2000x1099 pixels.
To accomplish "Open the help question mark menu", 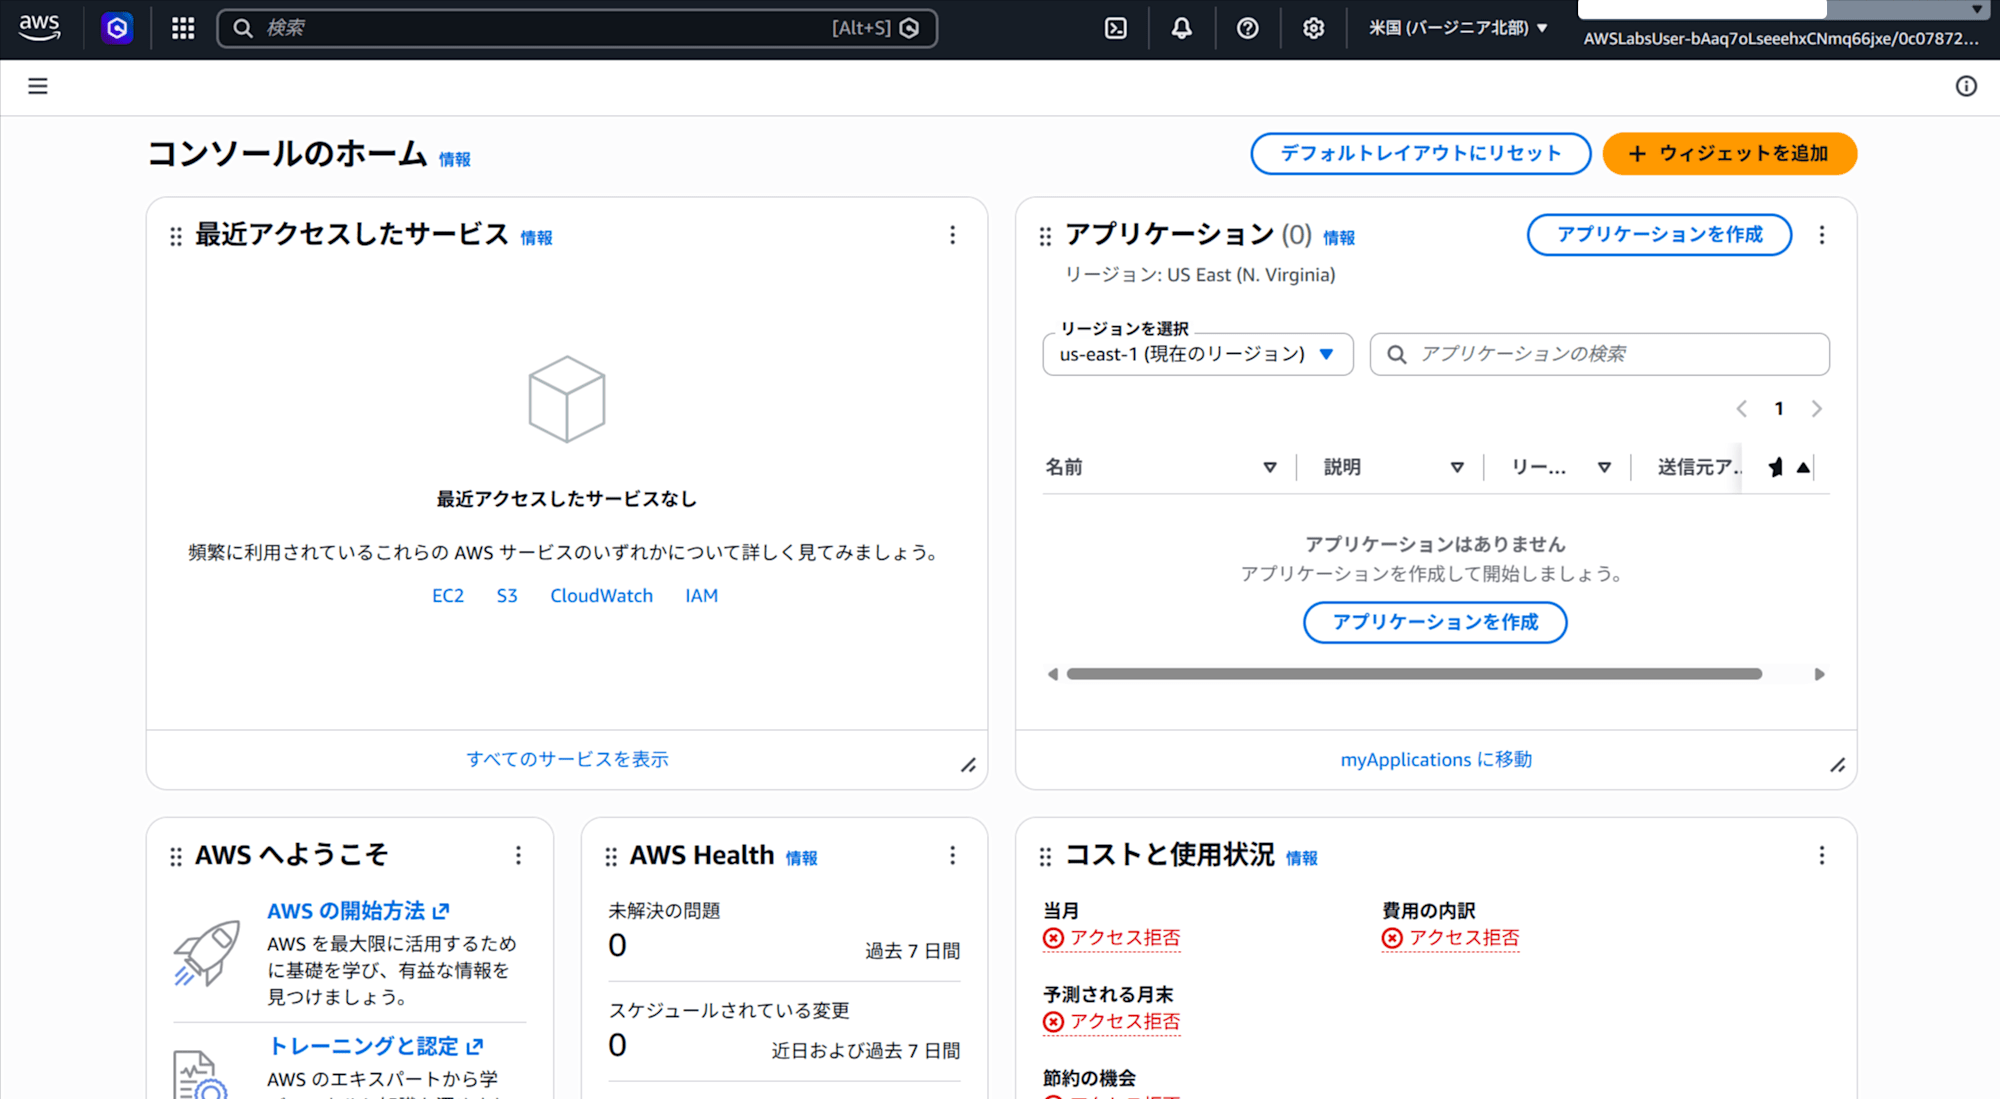I will [x=1248, y=28].
